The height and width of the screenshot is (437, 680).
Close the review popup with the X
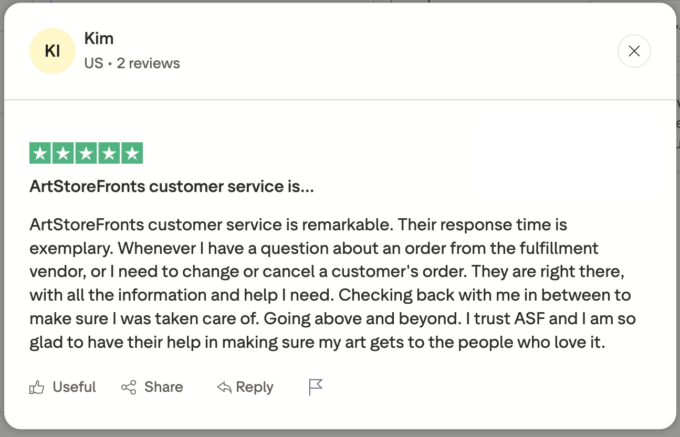634,51
